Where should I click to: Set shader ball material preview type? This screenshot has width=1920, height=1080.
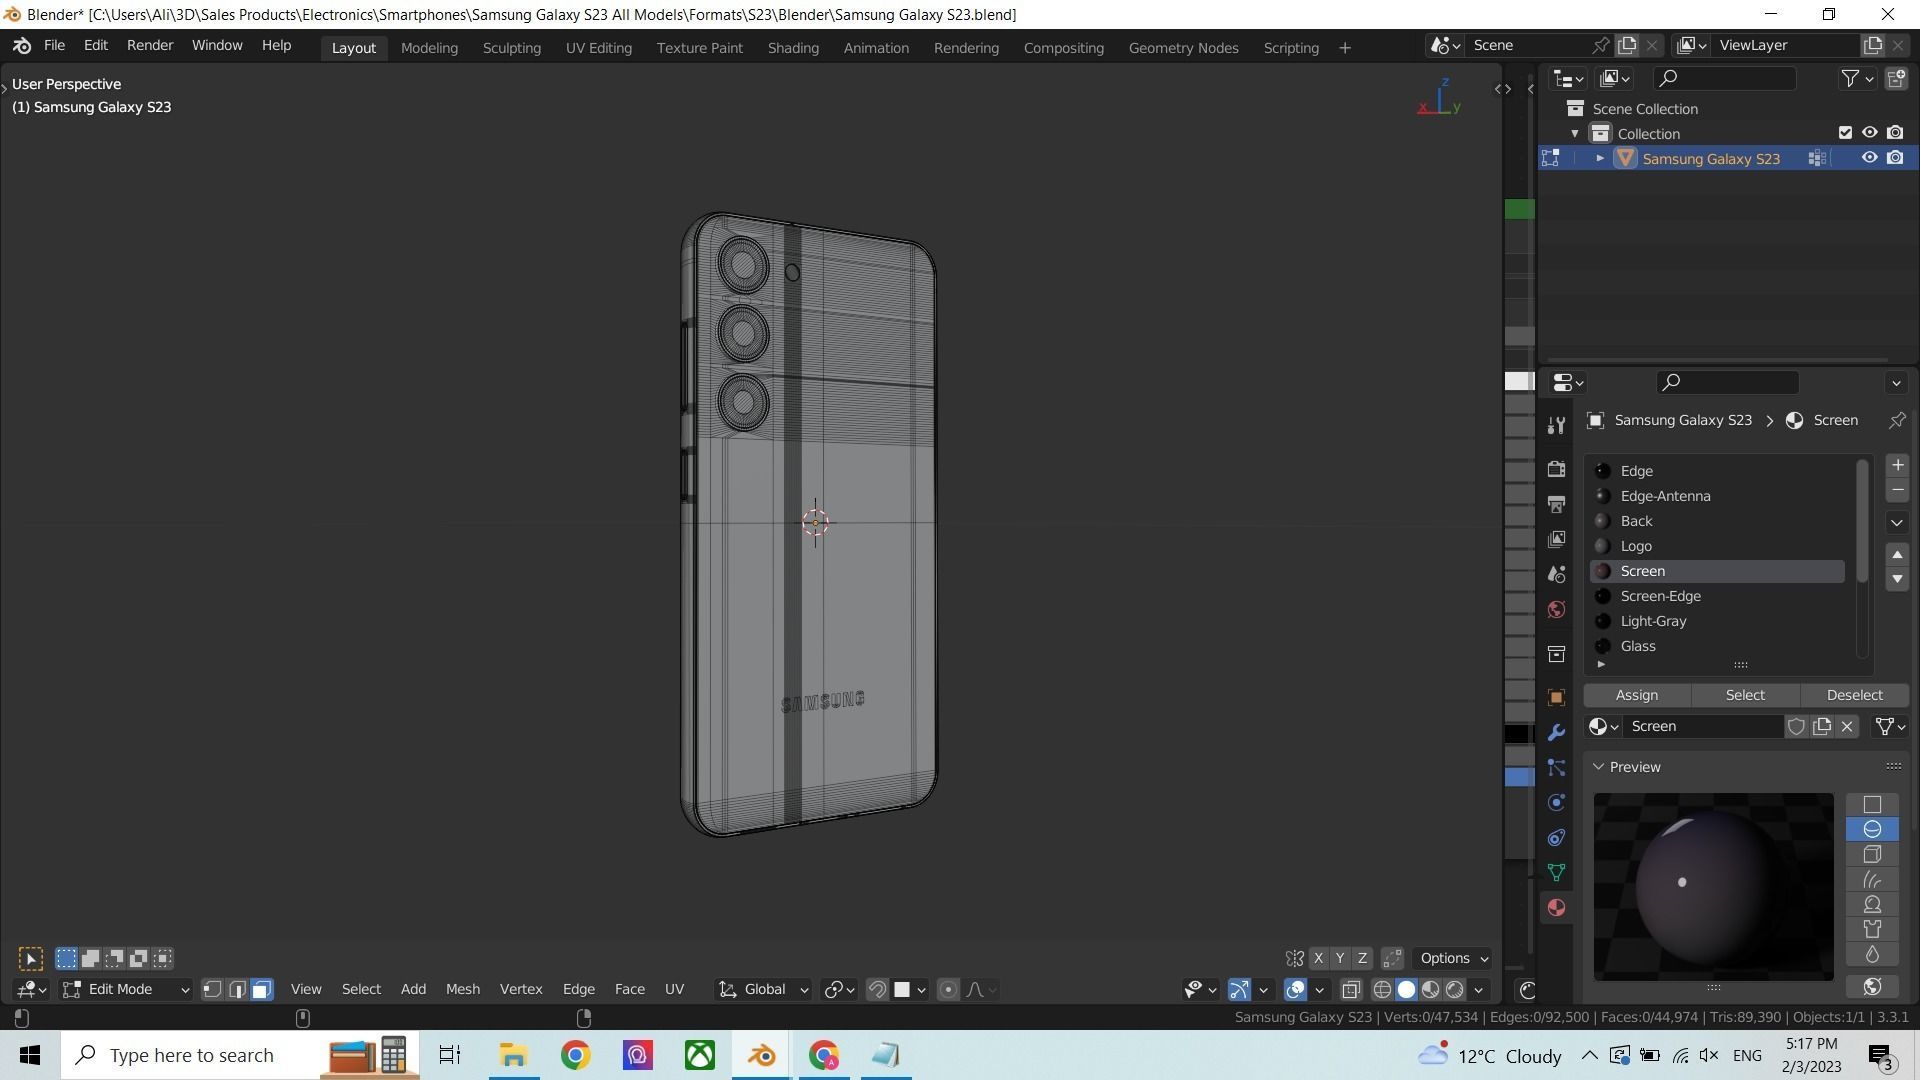[1872, 904]
